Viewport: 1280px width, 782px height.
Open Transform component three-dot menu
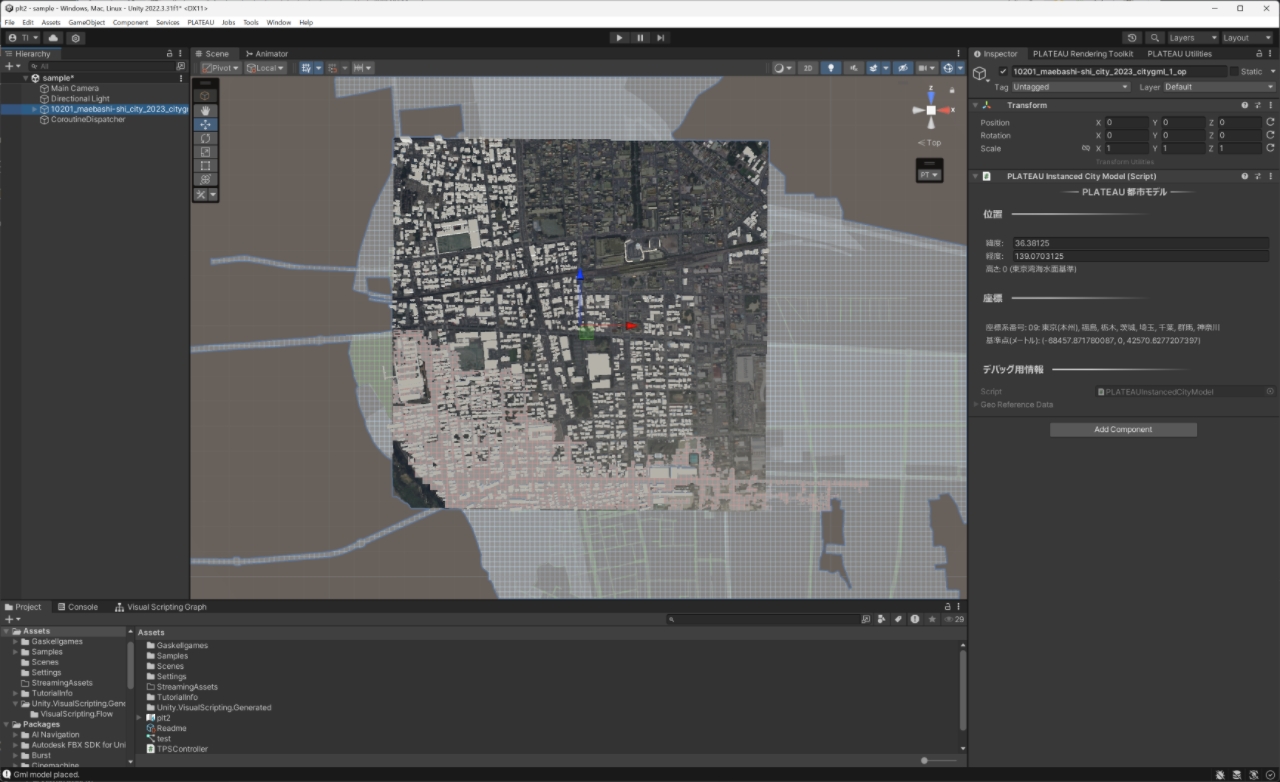tap(1271, 105)
